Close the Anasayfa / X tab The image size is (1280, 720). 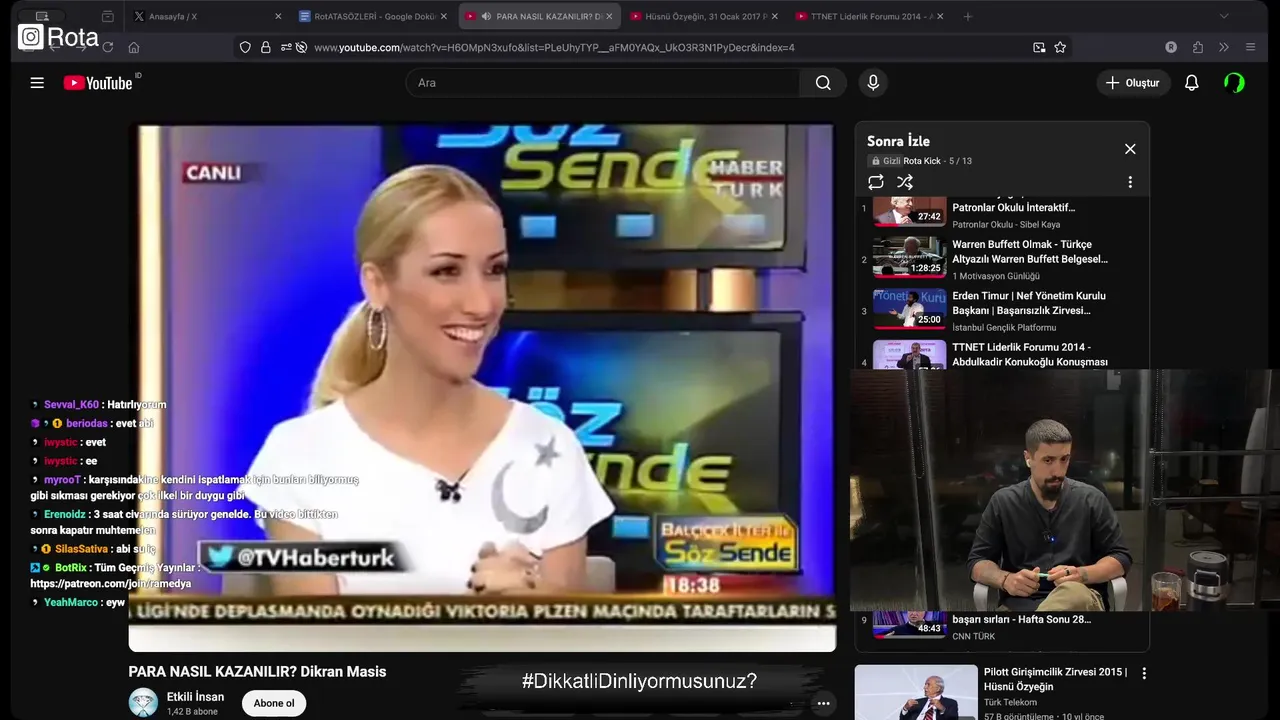pyautogui.click(x=278, y=16)
